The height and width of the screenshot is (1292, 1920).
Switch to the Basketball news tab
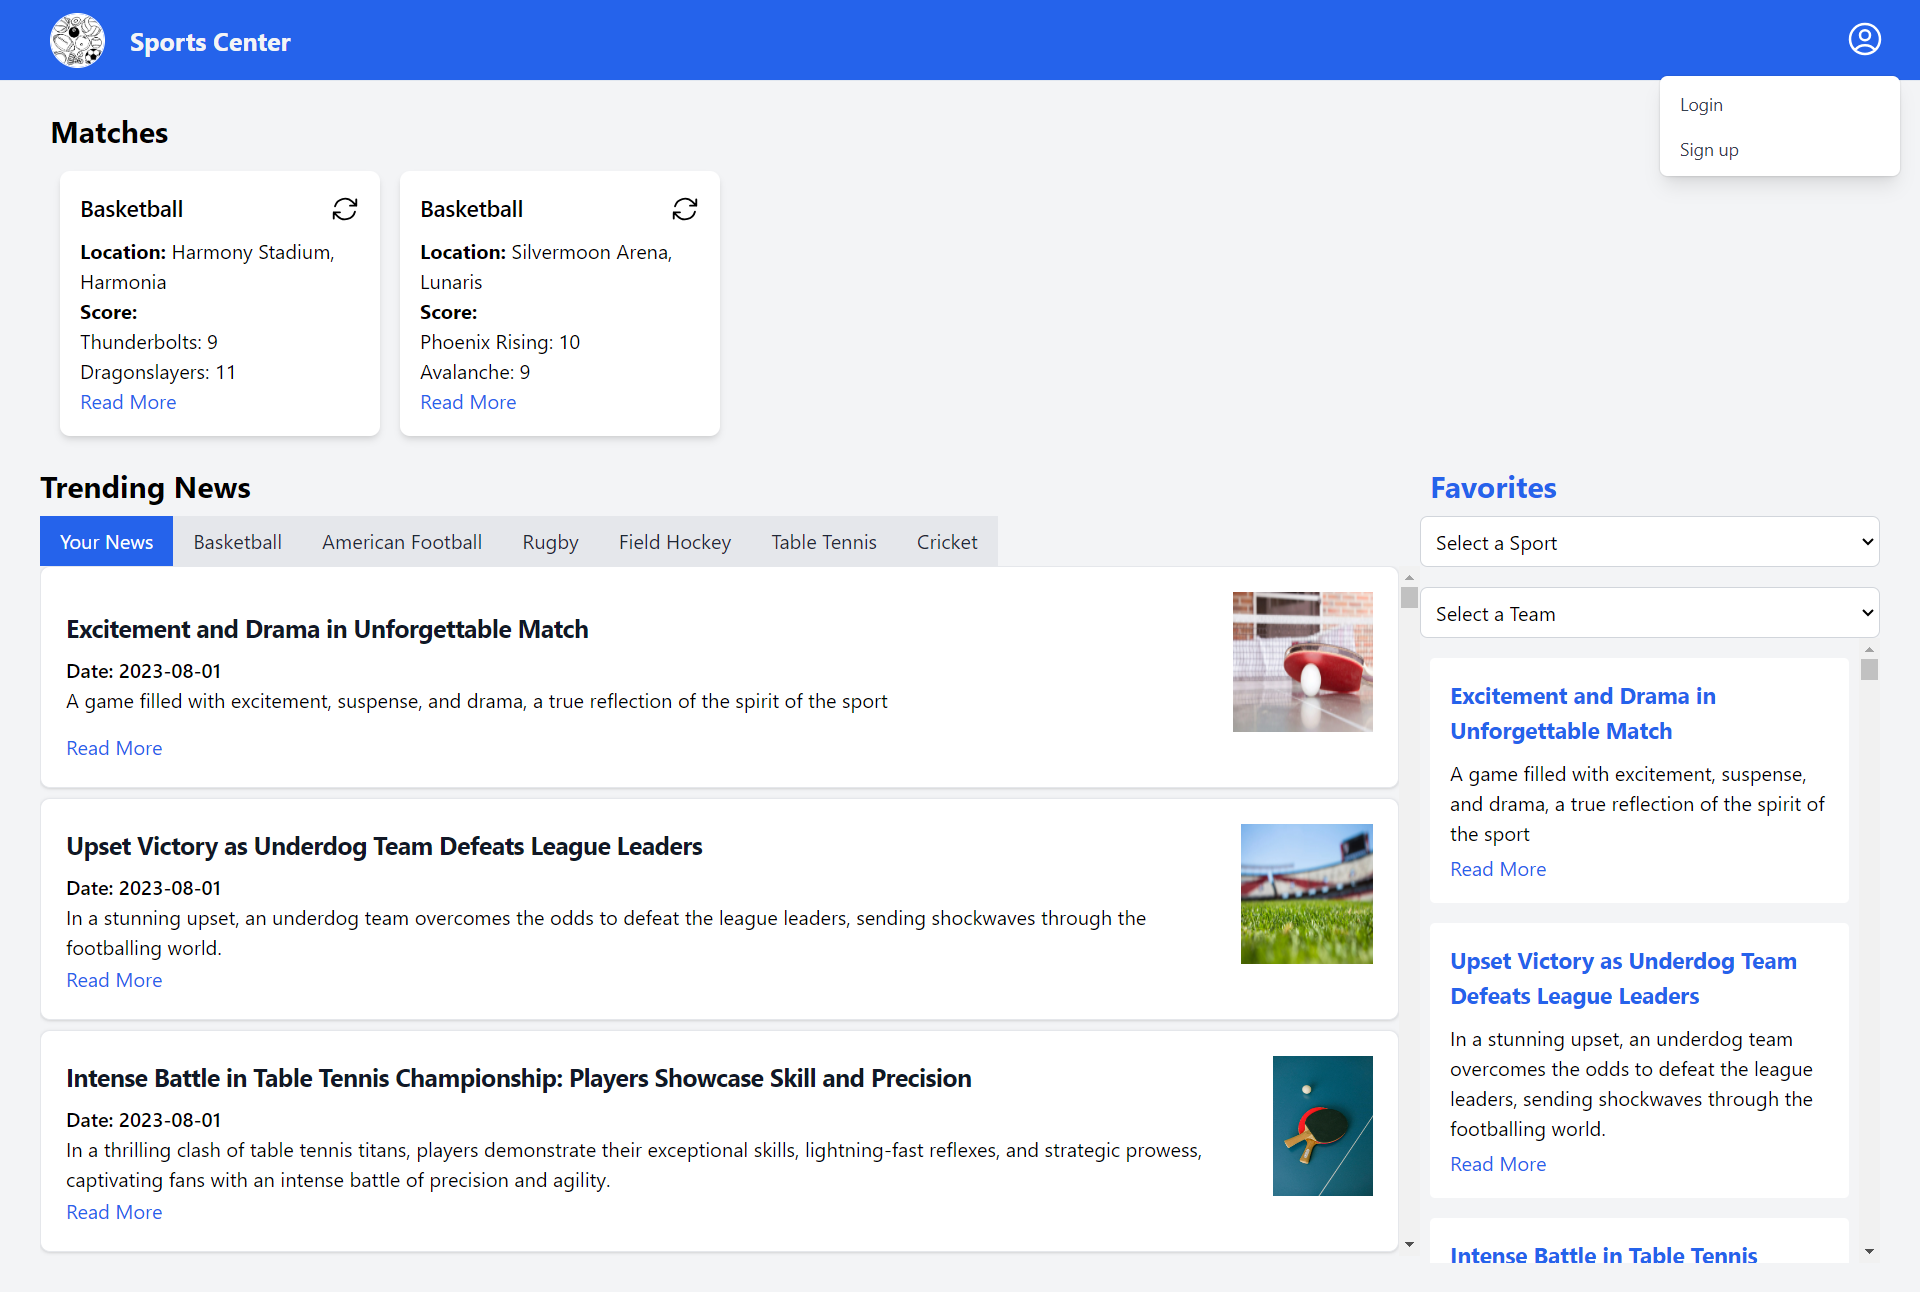pyautogui.click(x=237, y=542)
